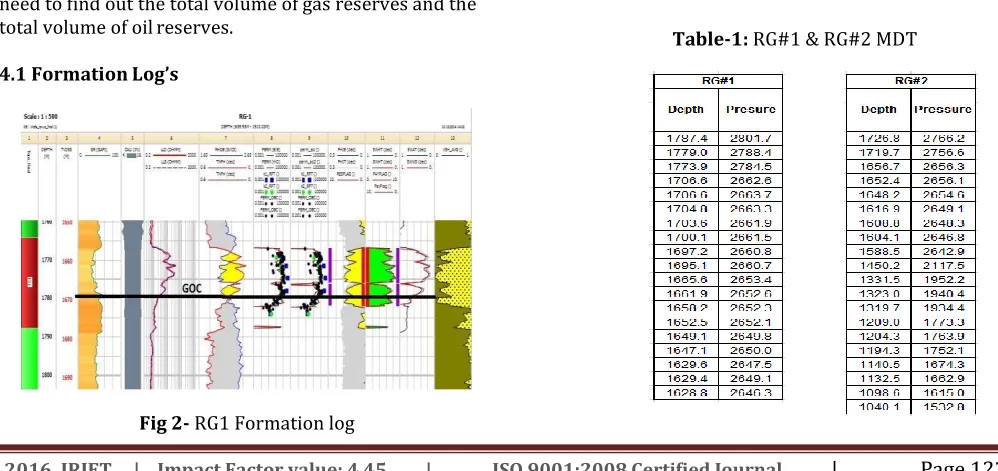Click pressure cell '1752.1' in RG#2
The height and width of the screenshot is (471, 998).
tap(944, 350)
